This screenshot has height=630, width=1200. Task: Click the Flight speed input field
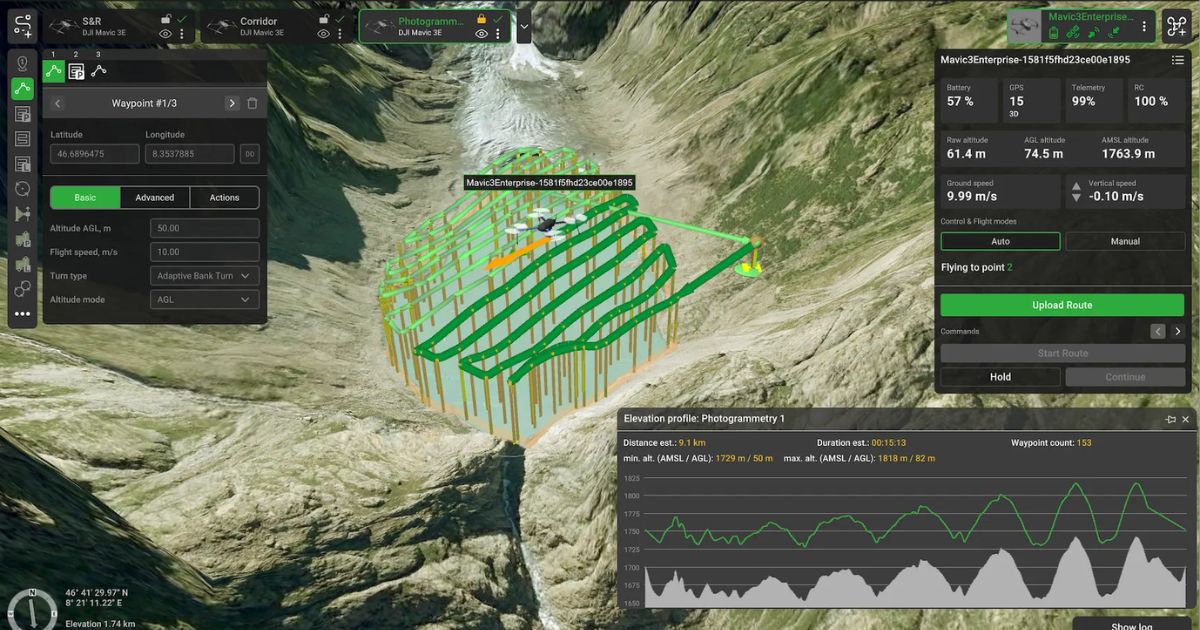[205, 252]
